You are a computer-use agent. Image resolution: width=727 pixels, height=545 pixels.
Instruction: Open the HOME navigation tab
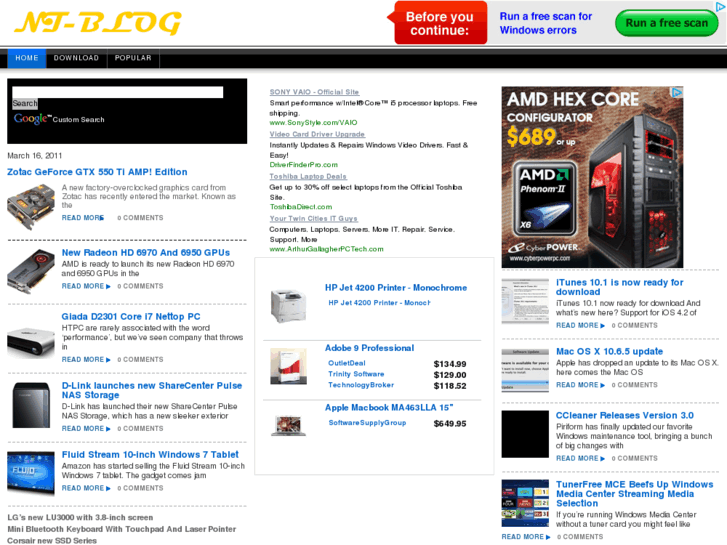pyautogui.click(x=27, y=58)
